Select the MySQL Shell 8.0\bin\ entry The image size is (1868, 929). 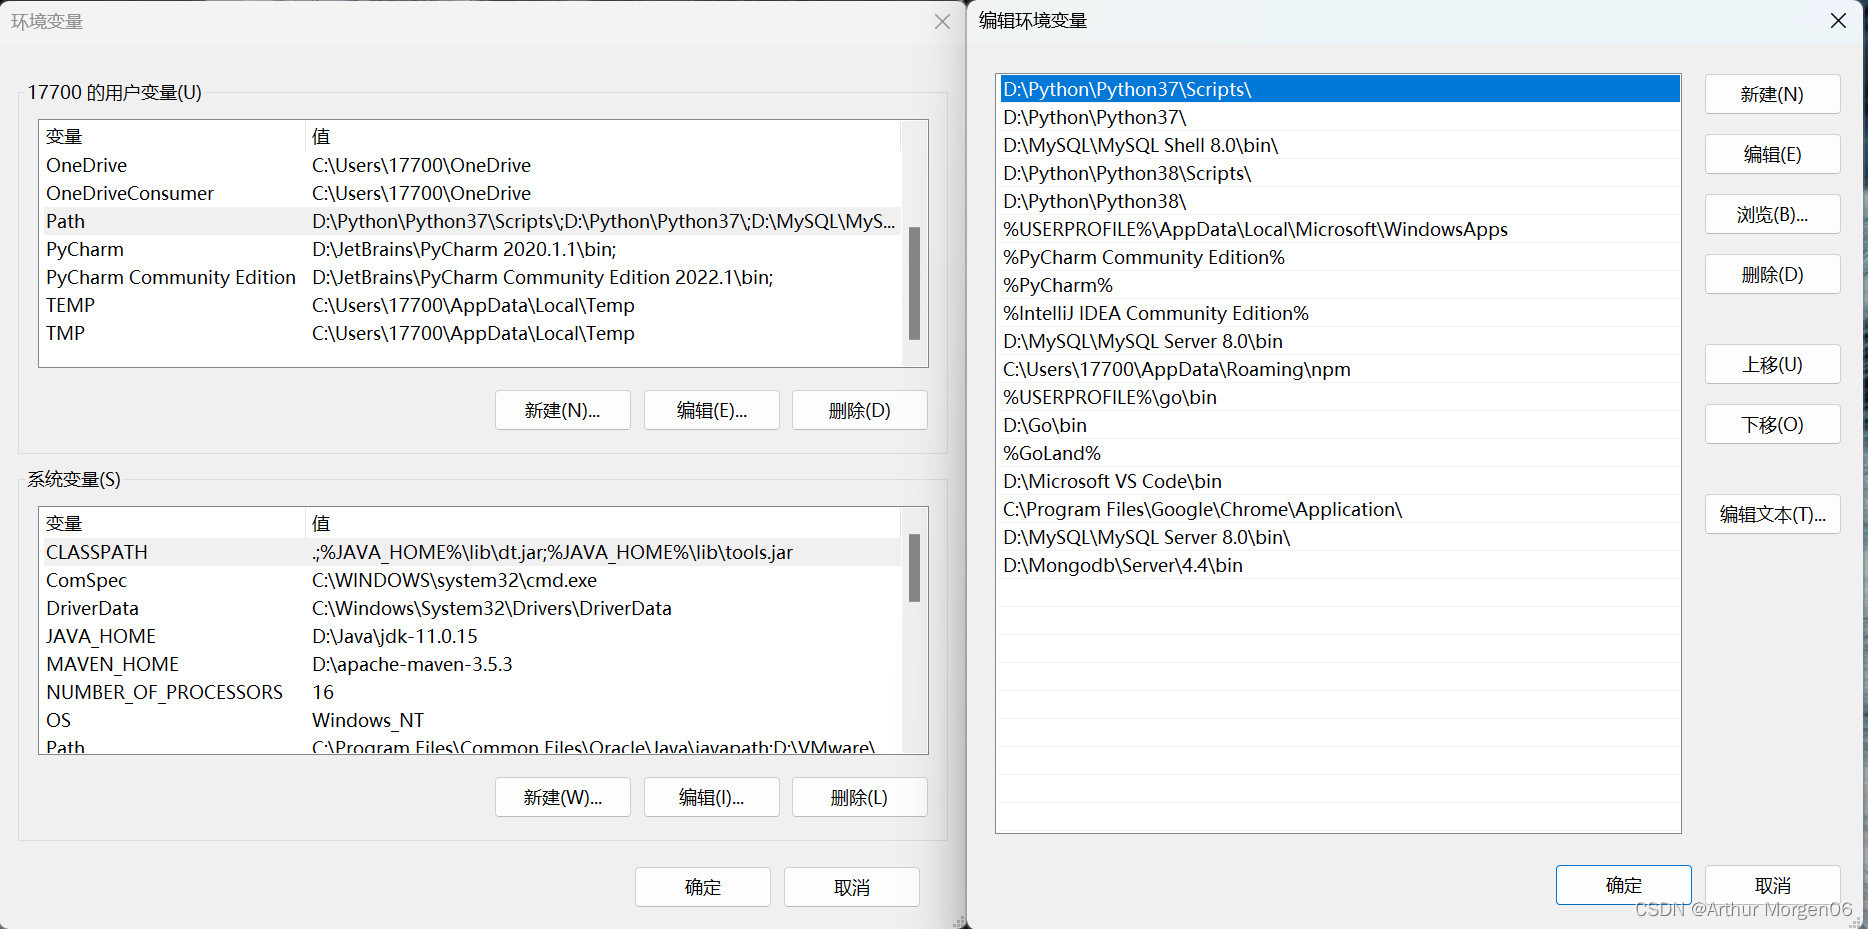point(1339,145)
